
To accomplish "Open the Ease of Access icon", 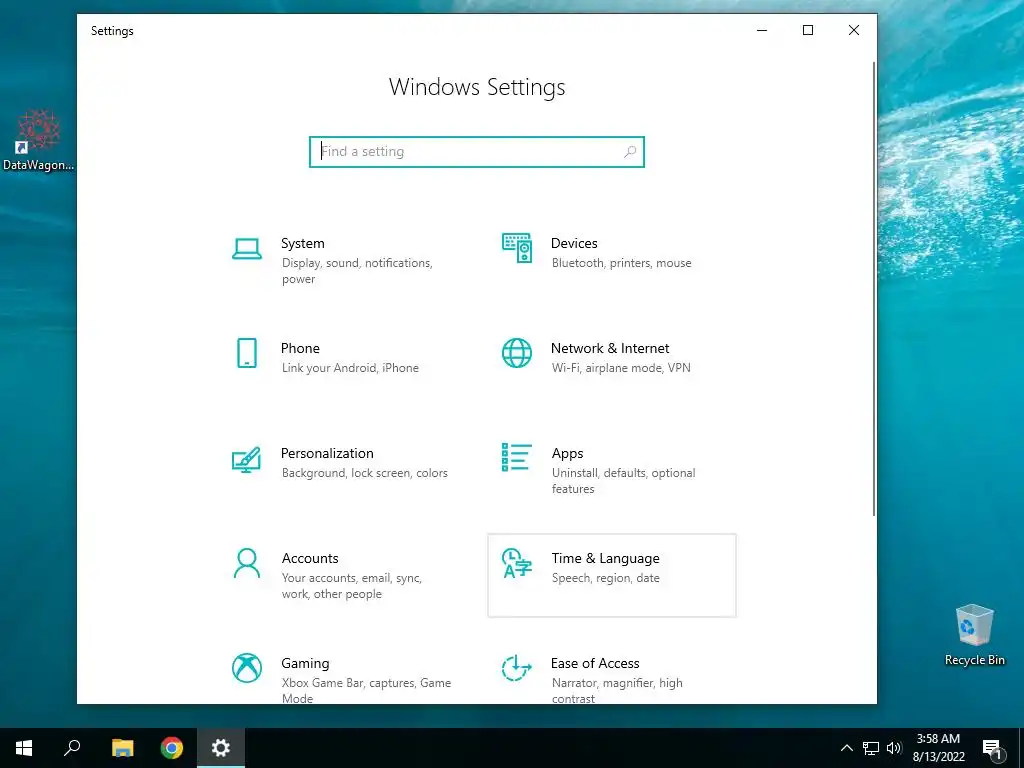I will pos(517,668).
